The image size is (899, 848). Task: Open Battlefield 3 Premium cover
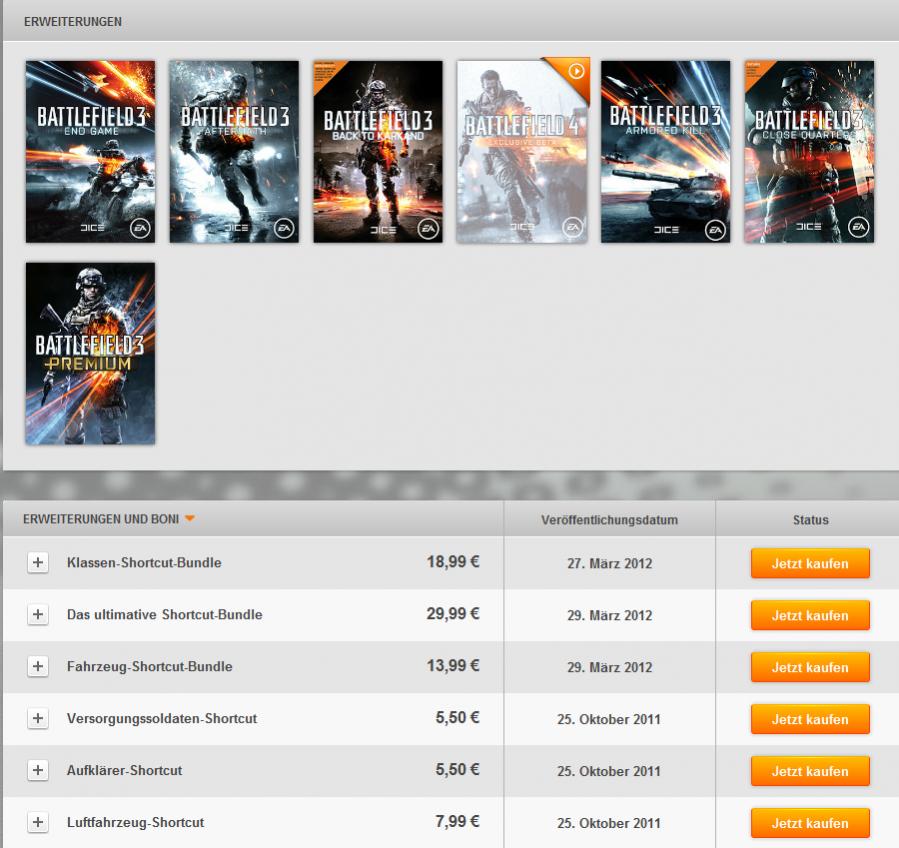[91, 354]
